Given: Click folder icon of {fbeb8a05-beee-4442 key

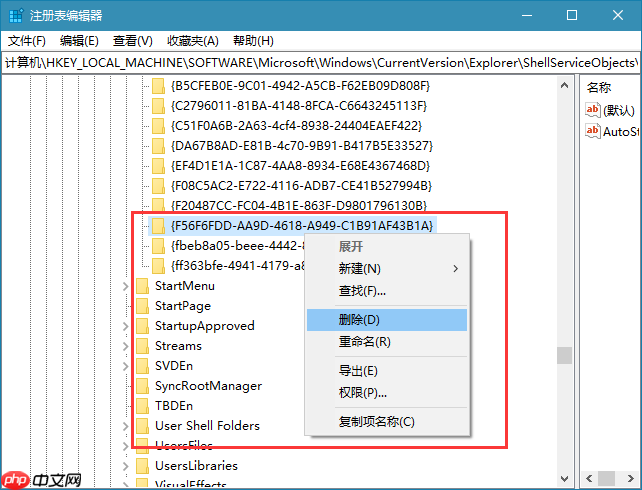Looking at the screenshot, I should (158, 246).
